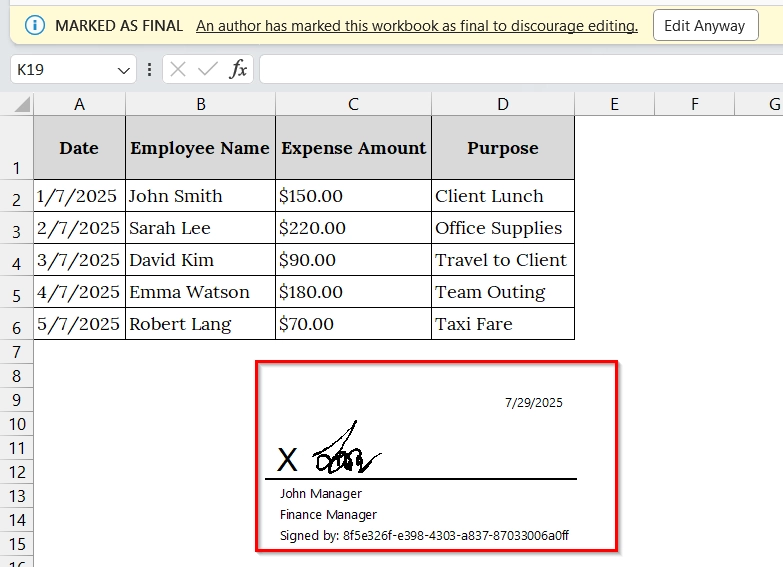Click the three-dot formula bar handle
The width and height of the screenshot is (783, 567).
click(x=149, y=69)
